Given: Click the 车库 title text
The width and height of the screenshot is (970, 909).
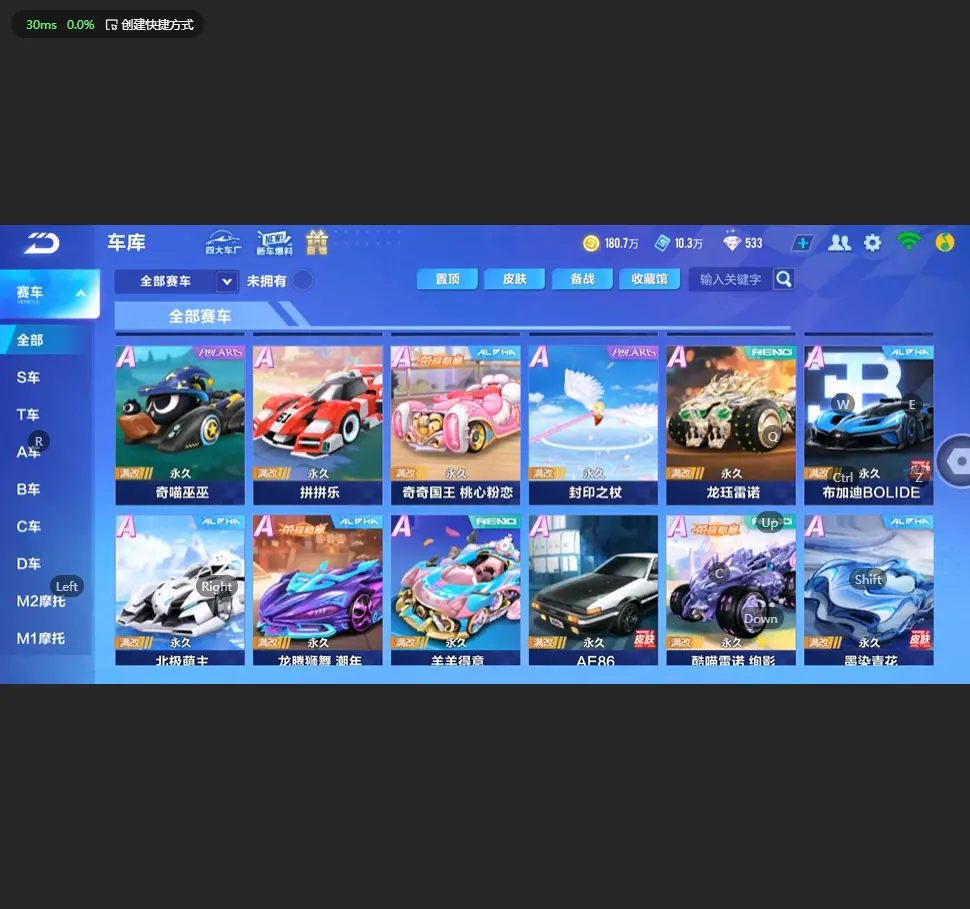Looking at the screenshot, I should (126, 243).
